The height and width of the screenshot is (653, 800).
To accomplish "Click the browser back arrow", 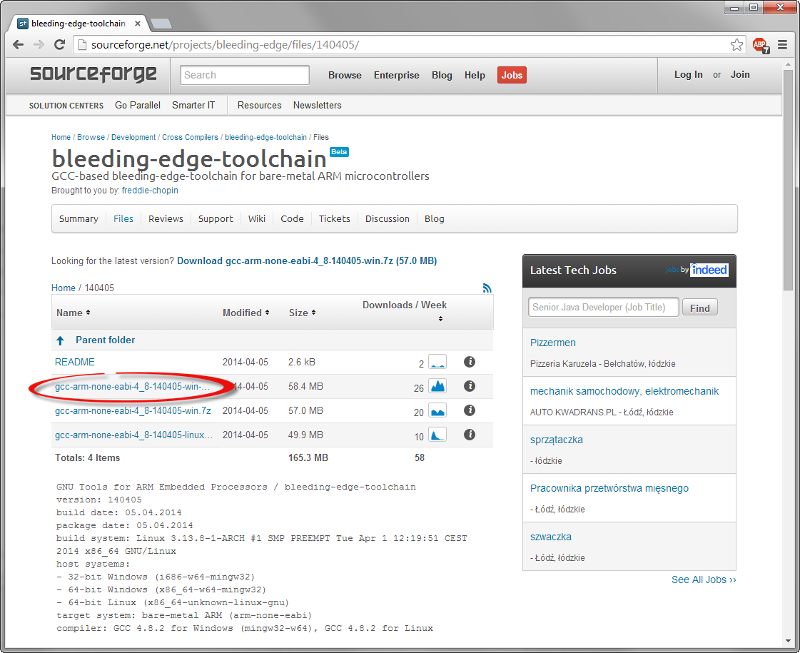I will [18, 45].
